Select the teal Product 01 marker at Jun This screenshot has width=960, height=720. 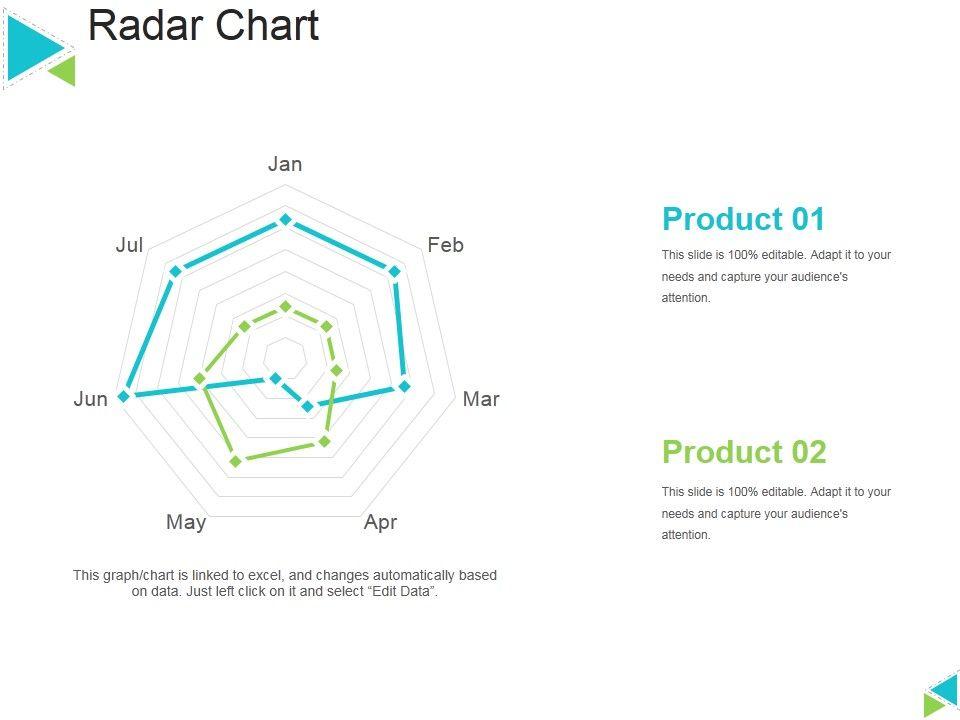[x=124, y=397]
